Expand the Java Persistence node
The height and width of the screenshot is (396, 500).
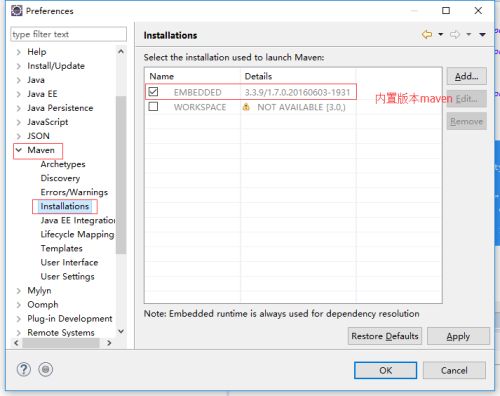[x=19, y=108]
